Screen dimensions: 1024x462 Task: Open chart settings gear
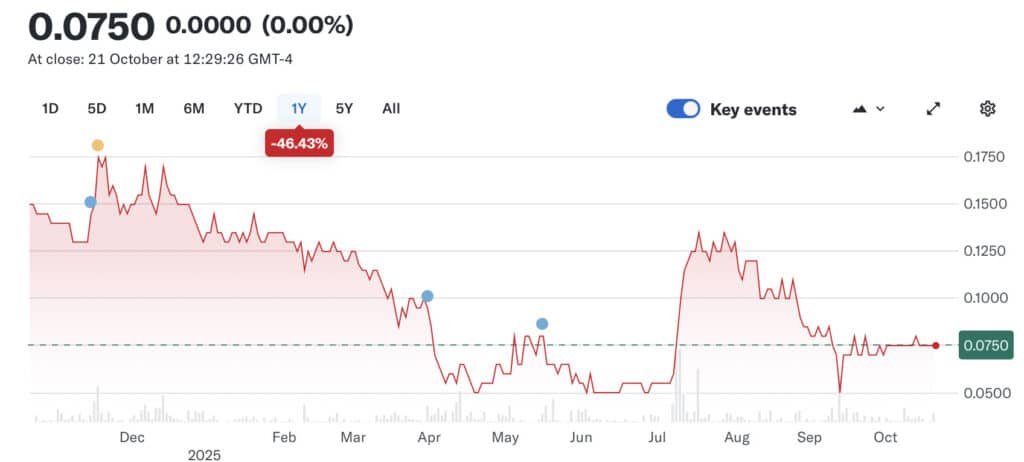pyautogui.click(x=987, y=109)
